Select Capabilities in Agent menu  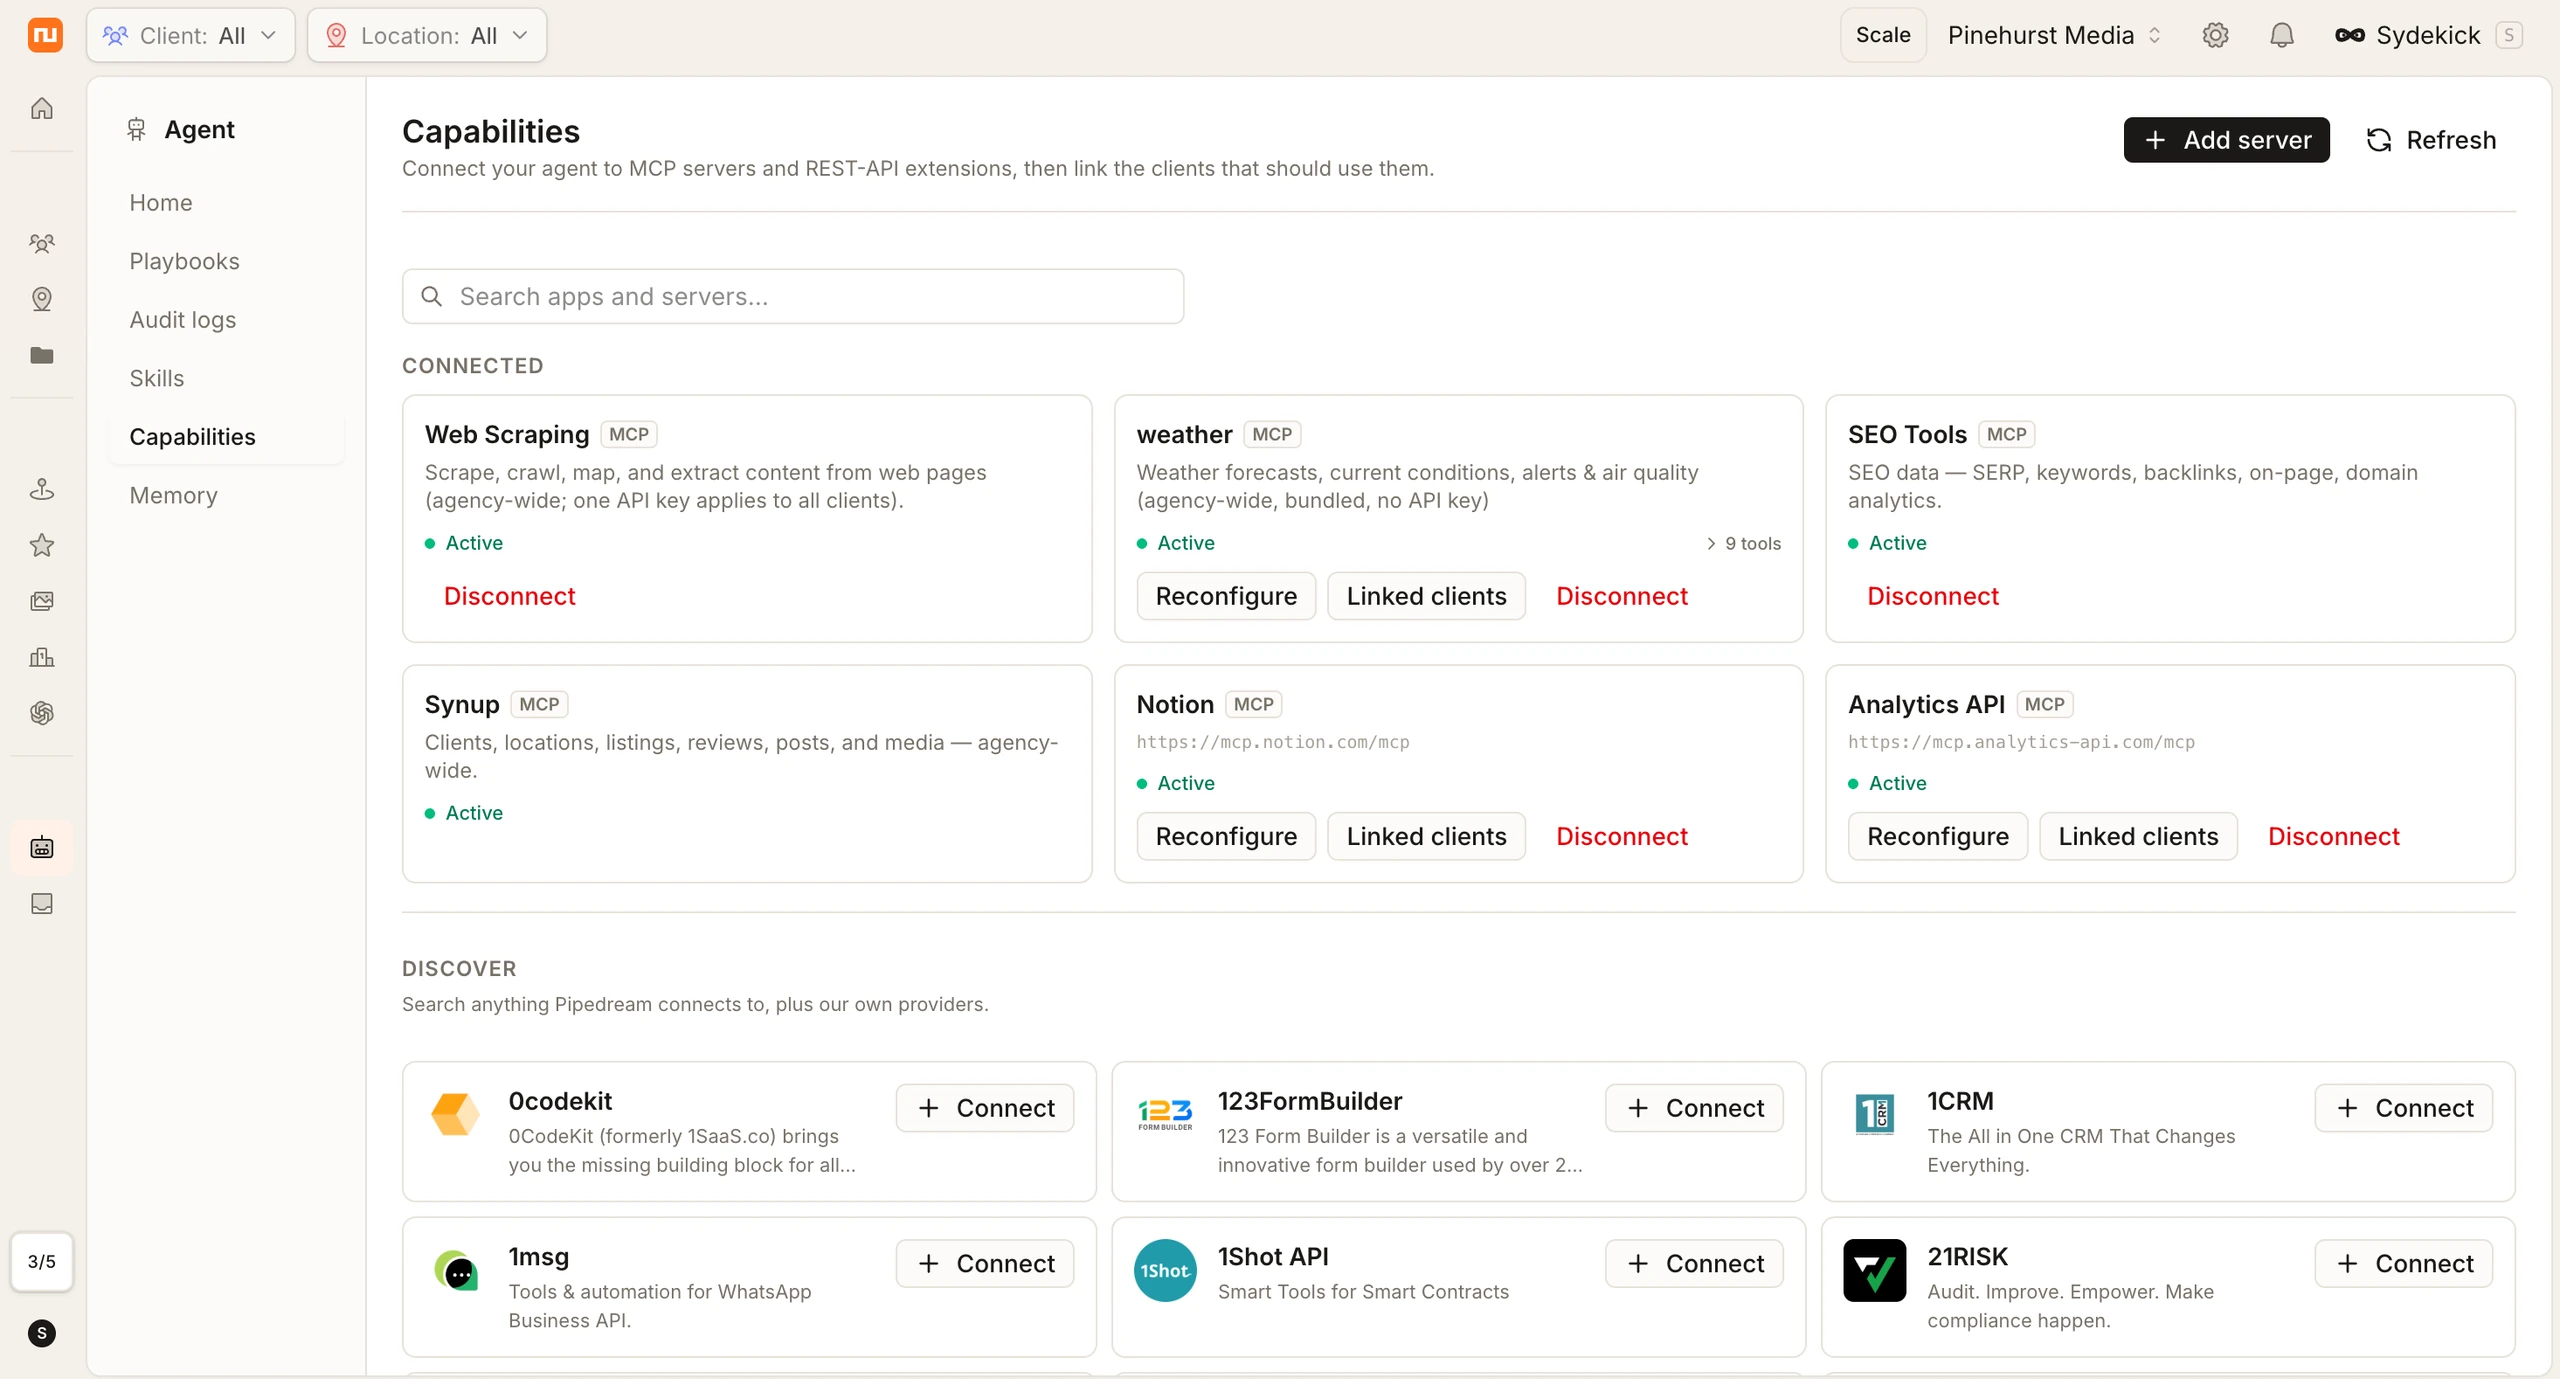point(227,436)
